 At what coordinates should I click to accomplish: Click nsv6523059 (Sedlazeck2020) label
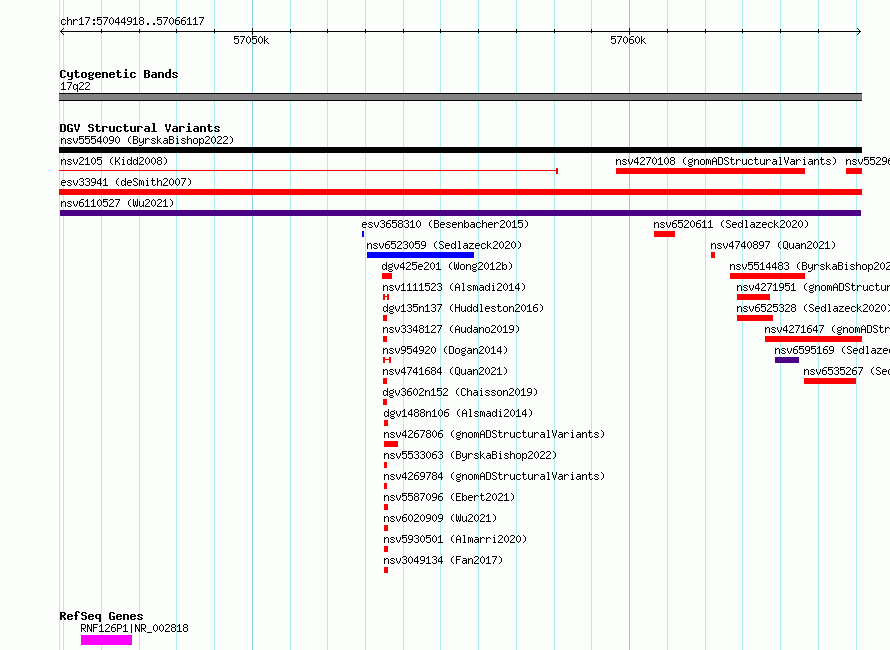[x=444, y=245]
